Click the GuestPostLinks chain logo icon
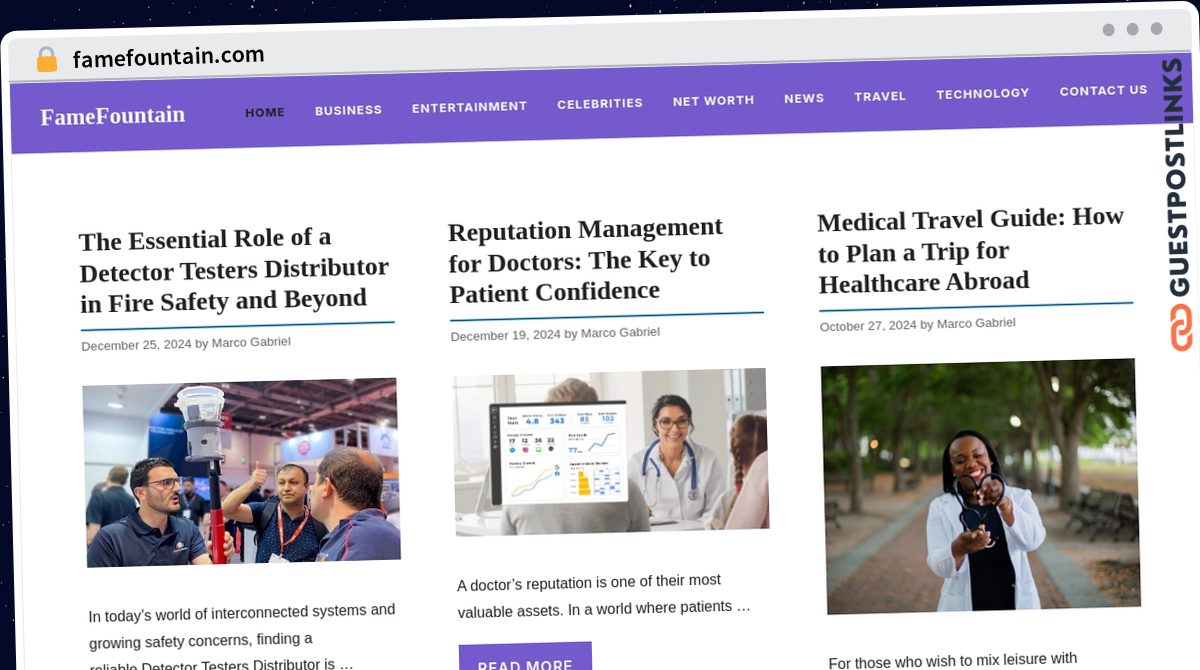Screen dimensions: 1200x670 tap(1181, 328)
